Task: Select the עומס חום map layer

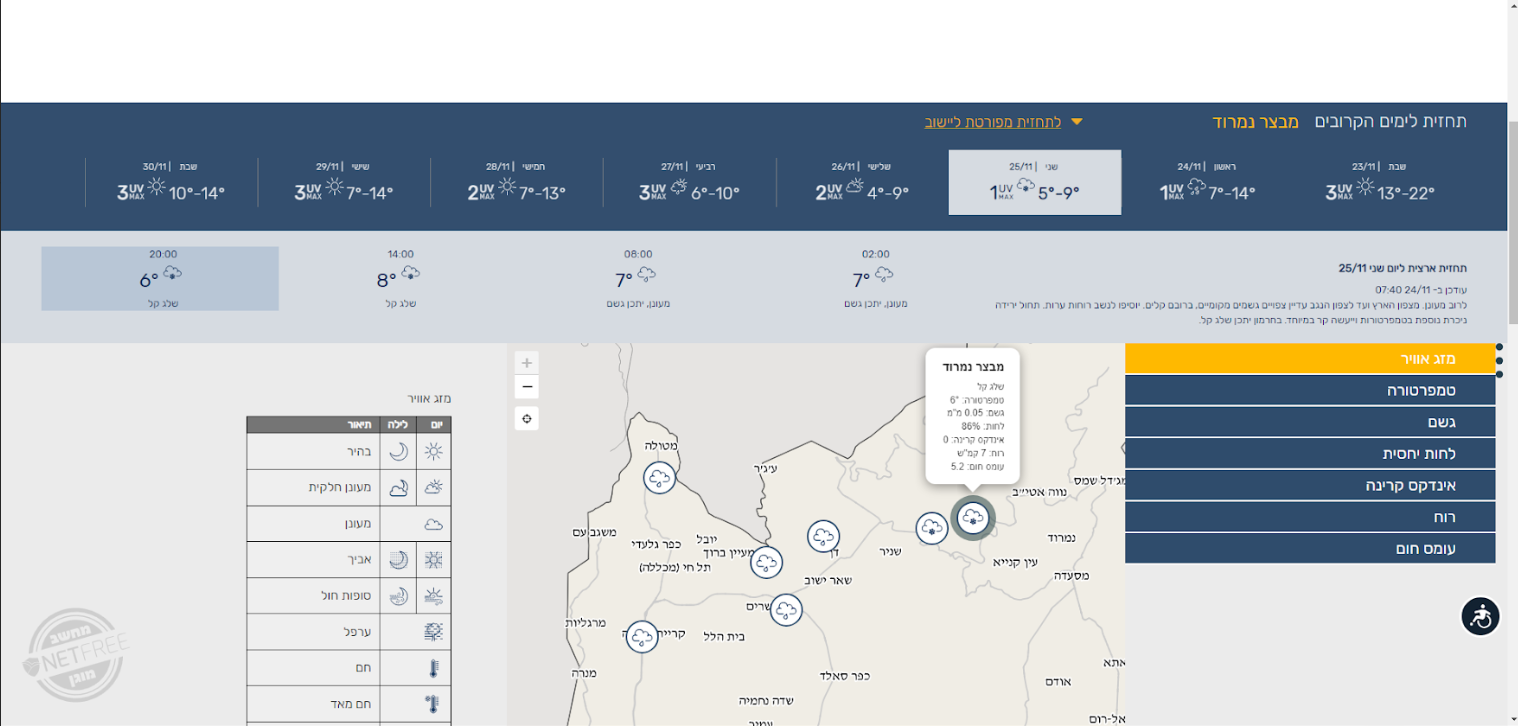Action: pyautogui.click(x=1310, y=548)
